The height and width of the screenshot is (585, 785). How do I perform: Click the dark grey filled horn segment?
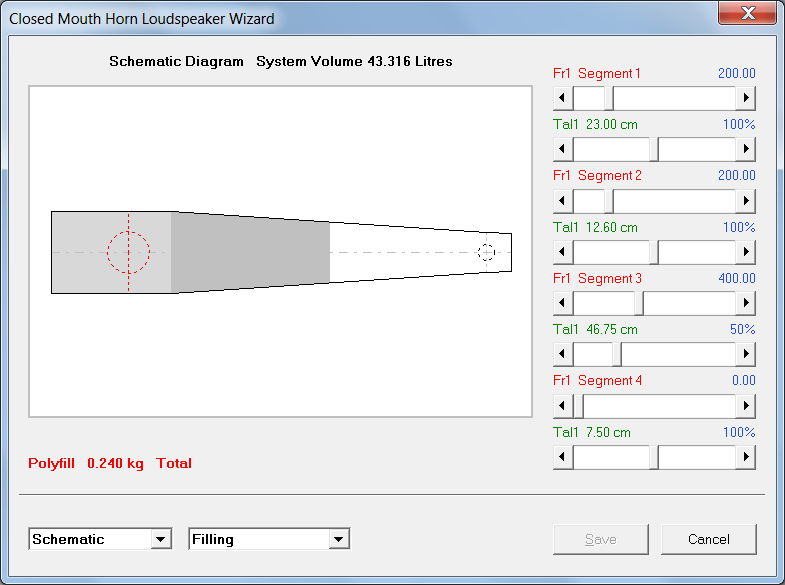coord(250,252)
